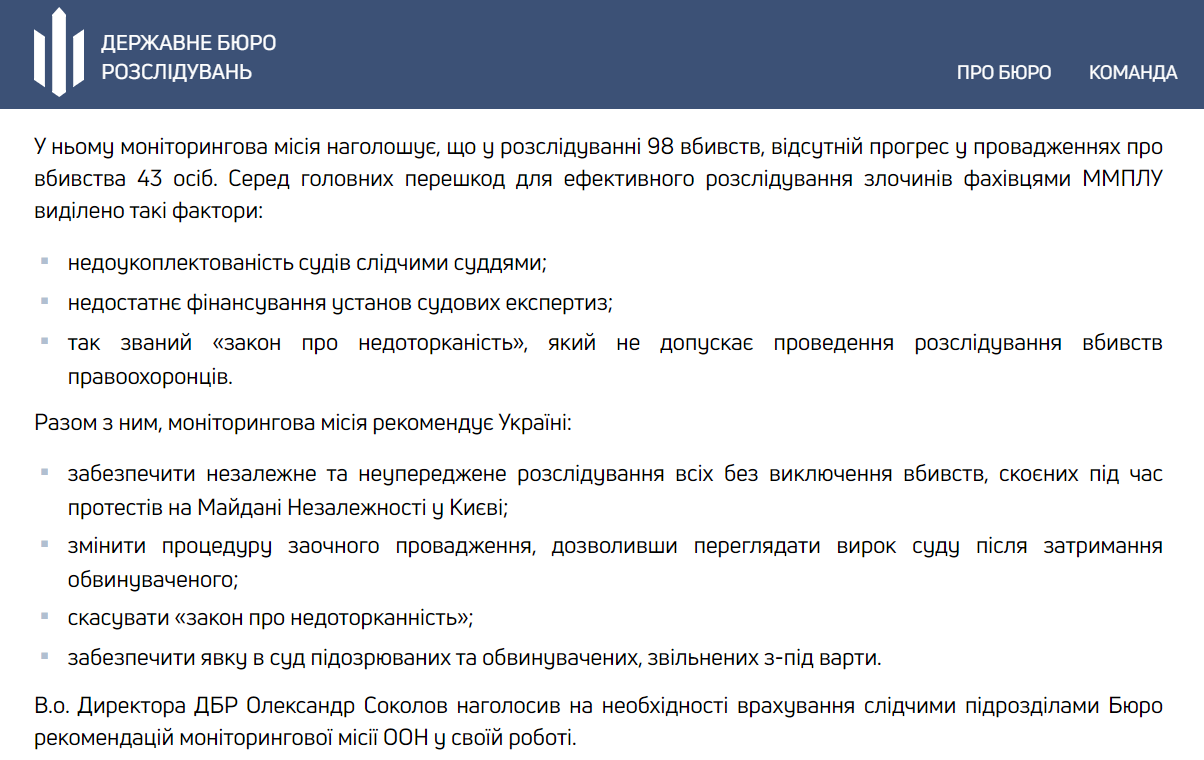1204x760 pixels.
Task: Click bullet marker before забезпечити незалежне
Action: coord(45,471)
